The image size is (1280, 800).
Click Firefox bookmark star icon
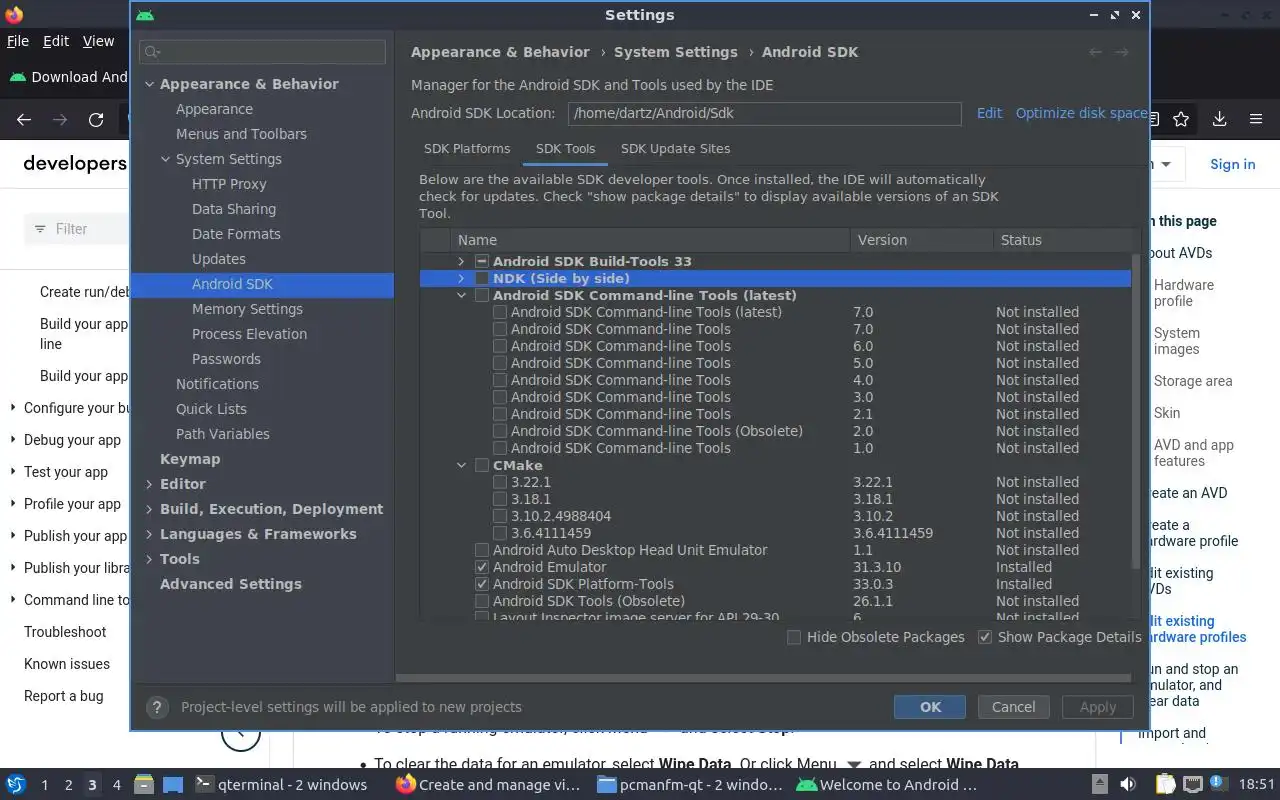click(x=1181, y=120)
